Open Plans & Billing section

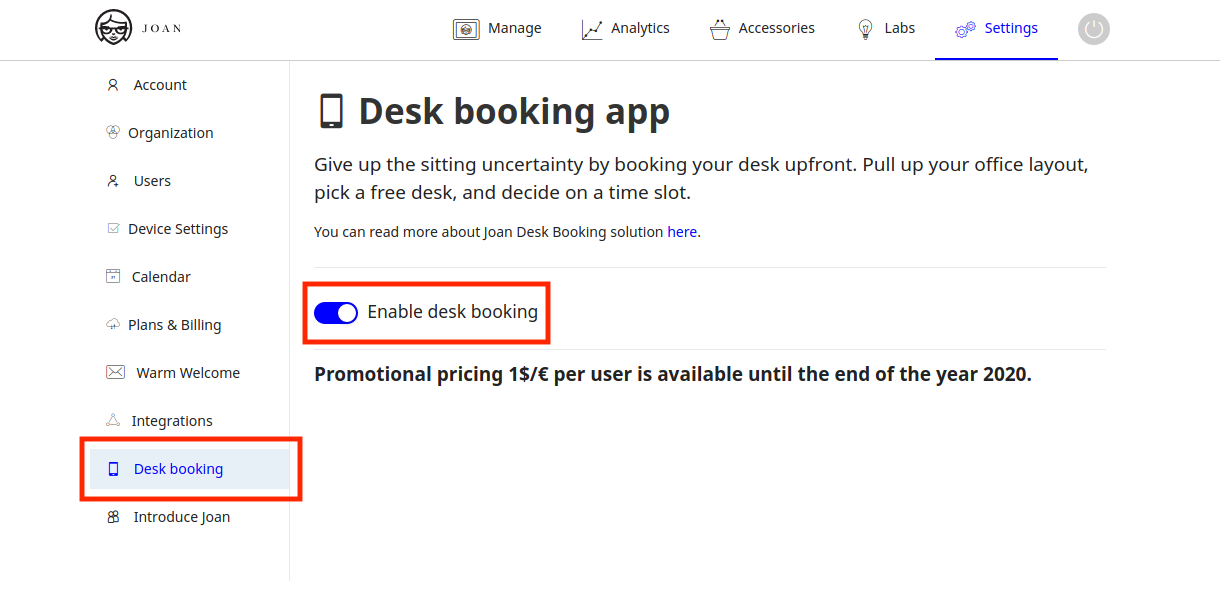(190, 325)
